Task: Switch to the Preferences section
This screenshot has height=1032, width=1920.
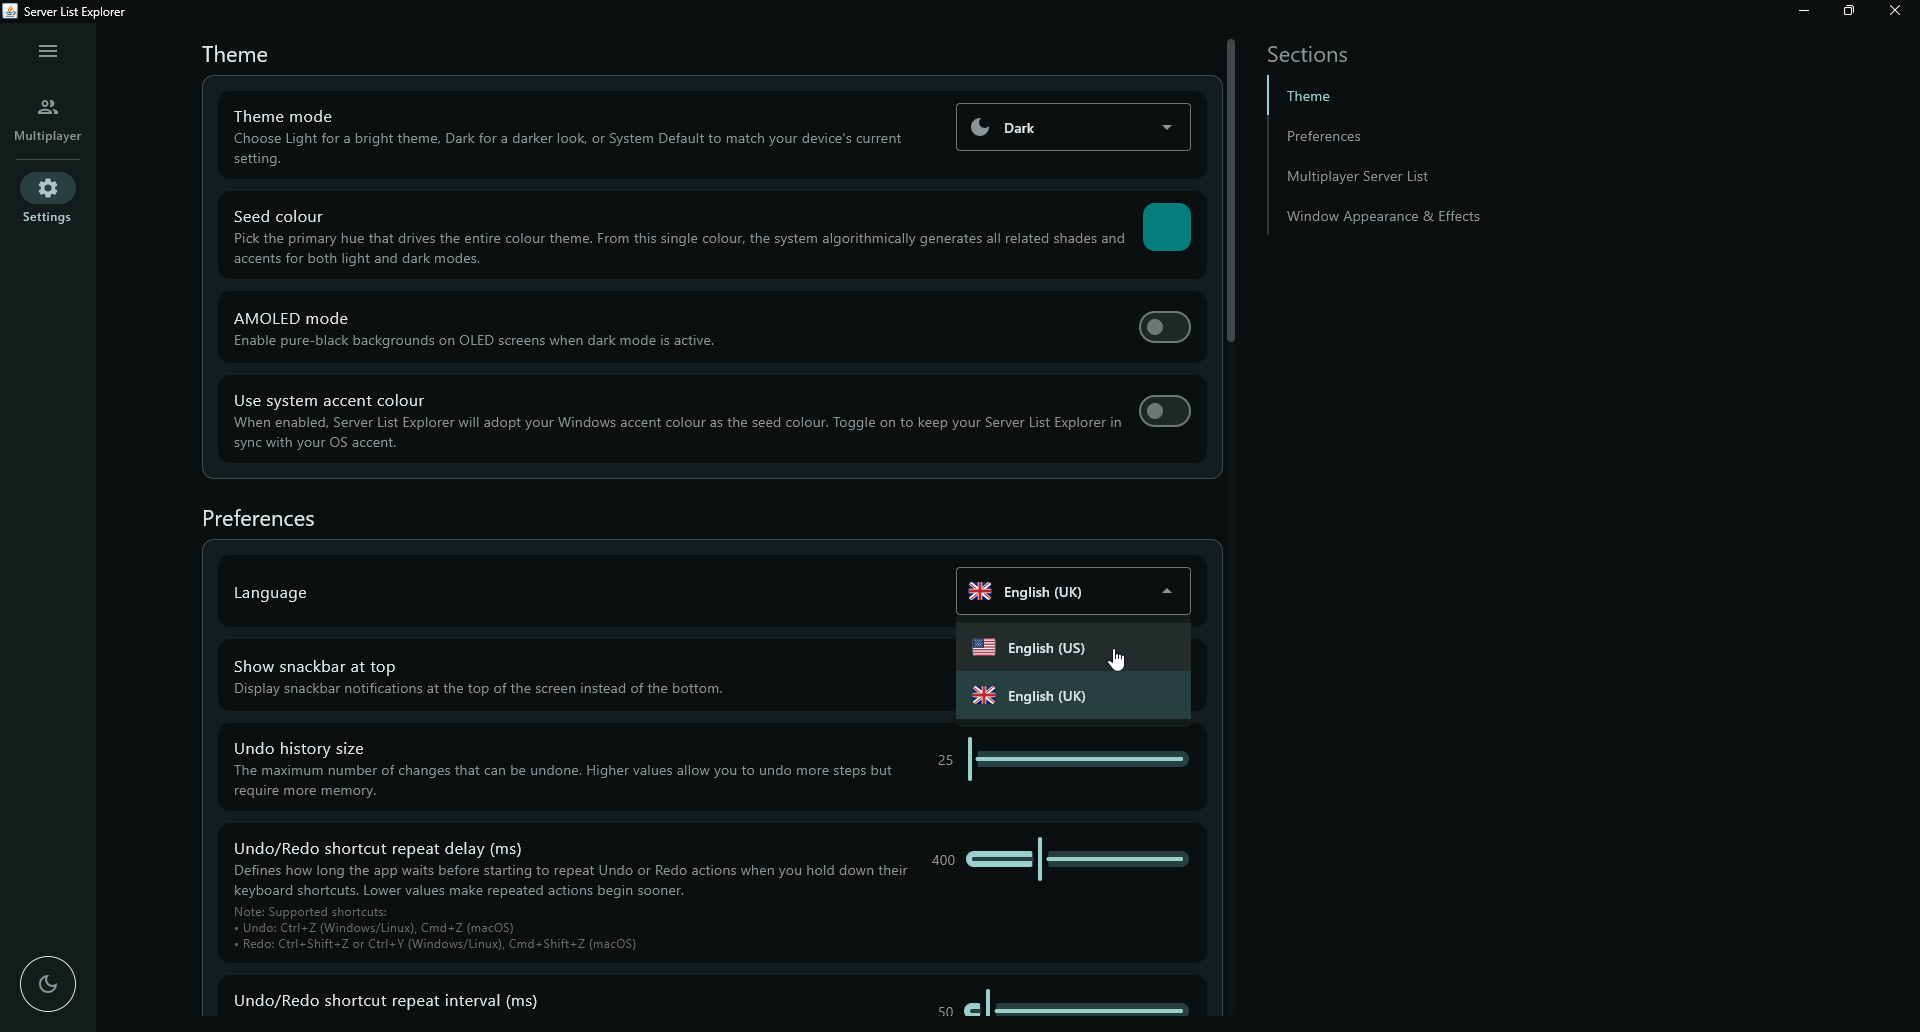Action: [1324, 137]
